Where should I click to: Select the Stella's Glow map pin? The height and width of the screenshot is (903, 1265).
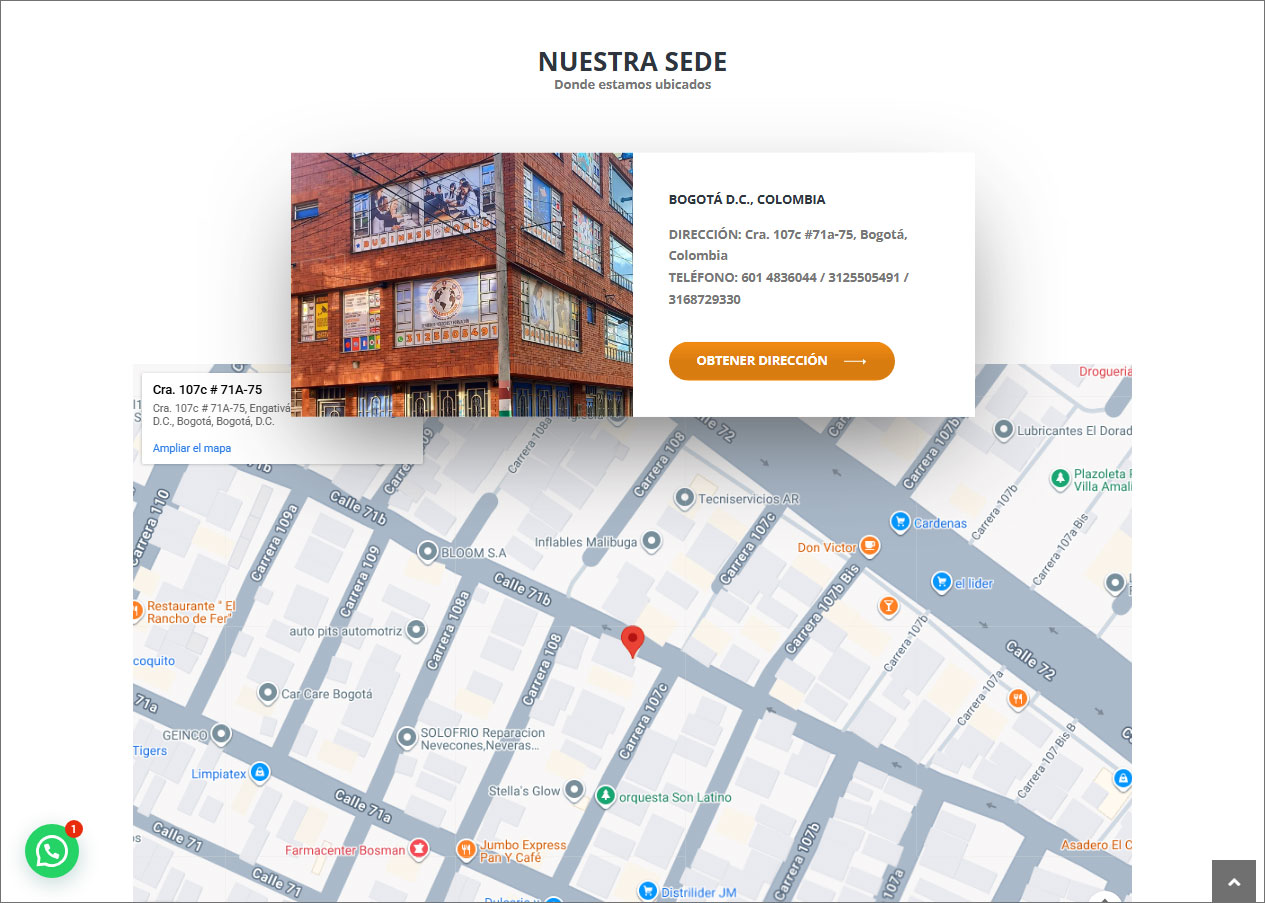tap(574, 790)
